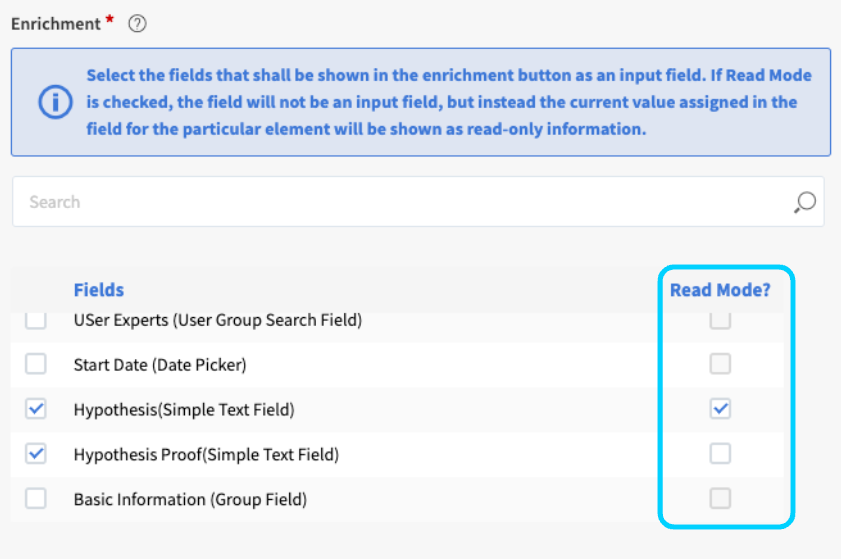Enable the Basic Information field checkbox
Image resolution: width=841 pixels, height=559 pixels.
[36, 498]
